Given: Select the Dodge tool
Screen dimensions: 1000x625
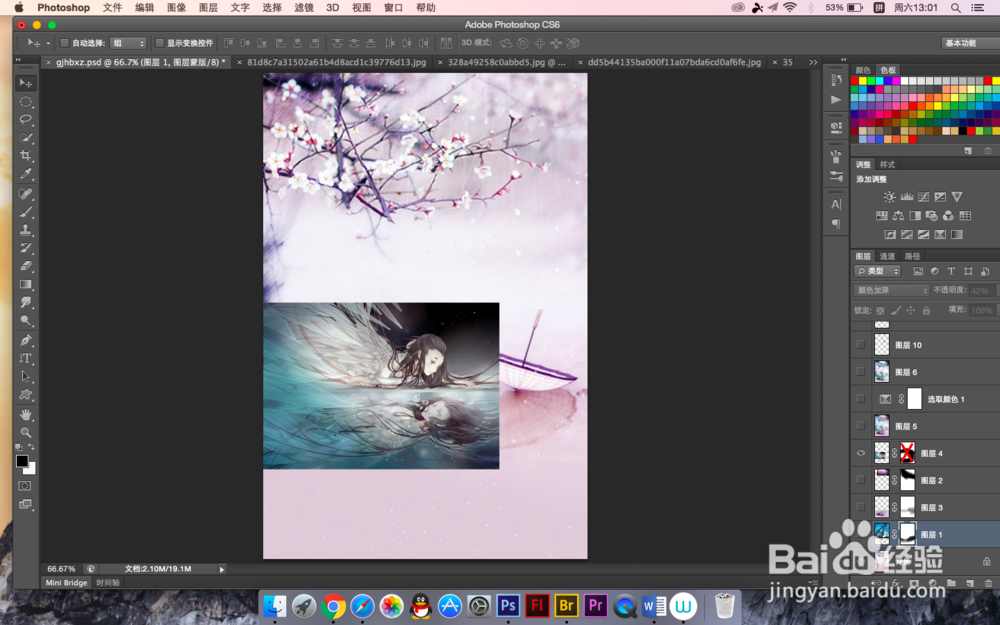Looking at the screenshot, I should (26, 320).
